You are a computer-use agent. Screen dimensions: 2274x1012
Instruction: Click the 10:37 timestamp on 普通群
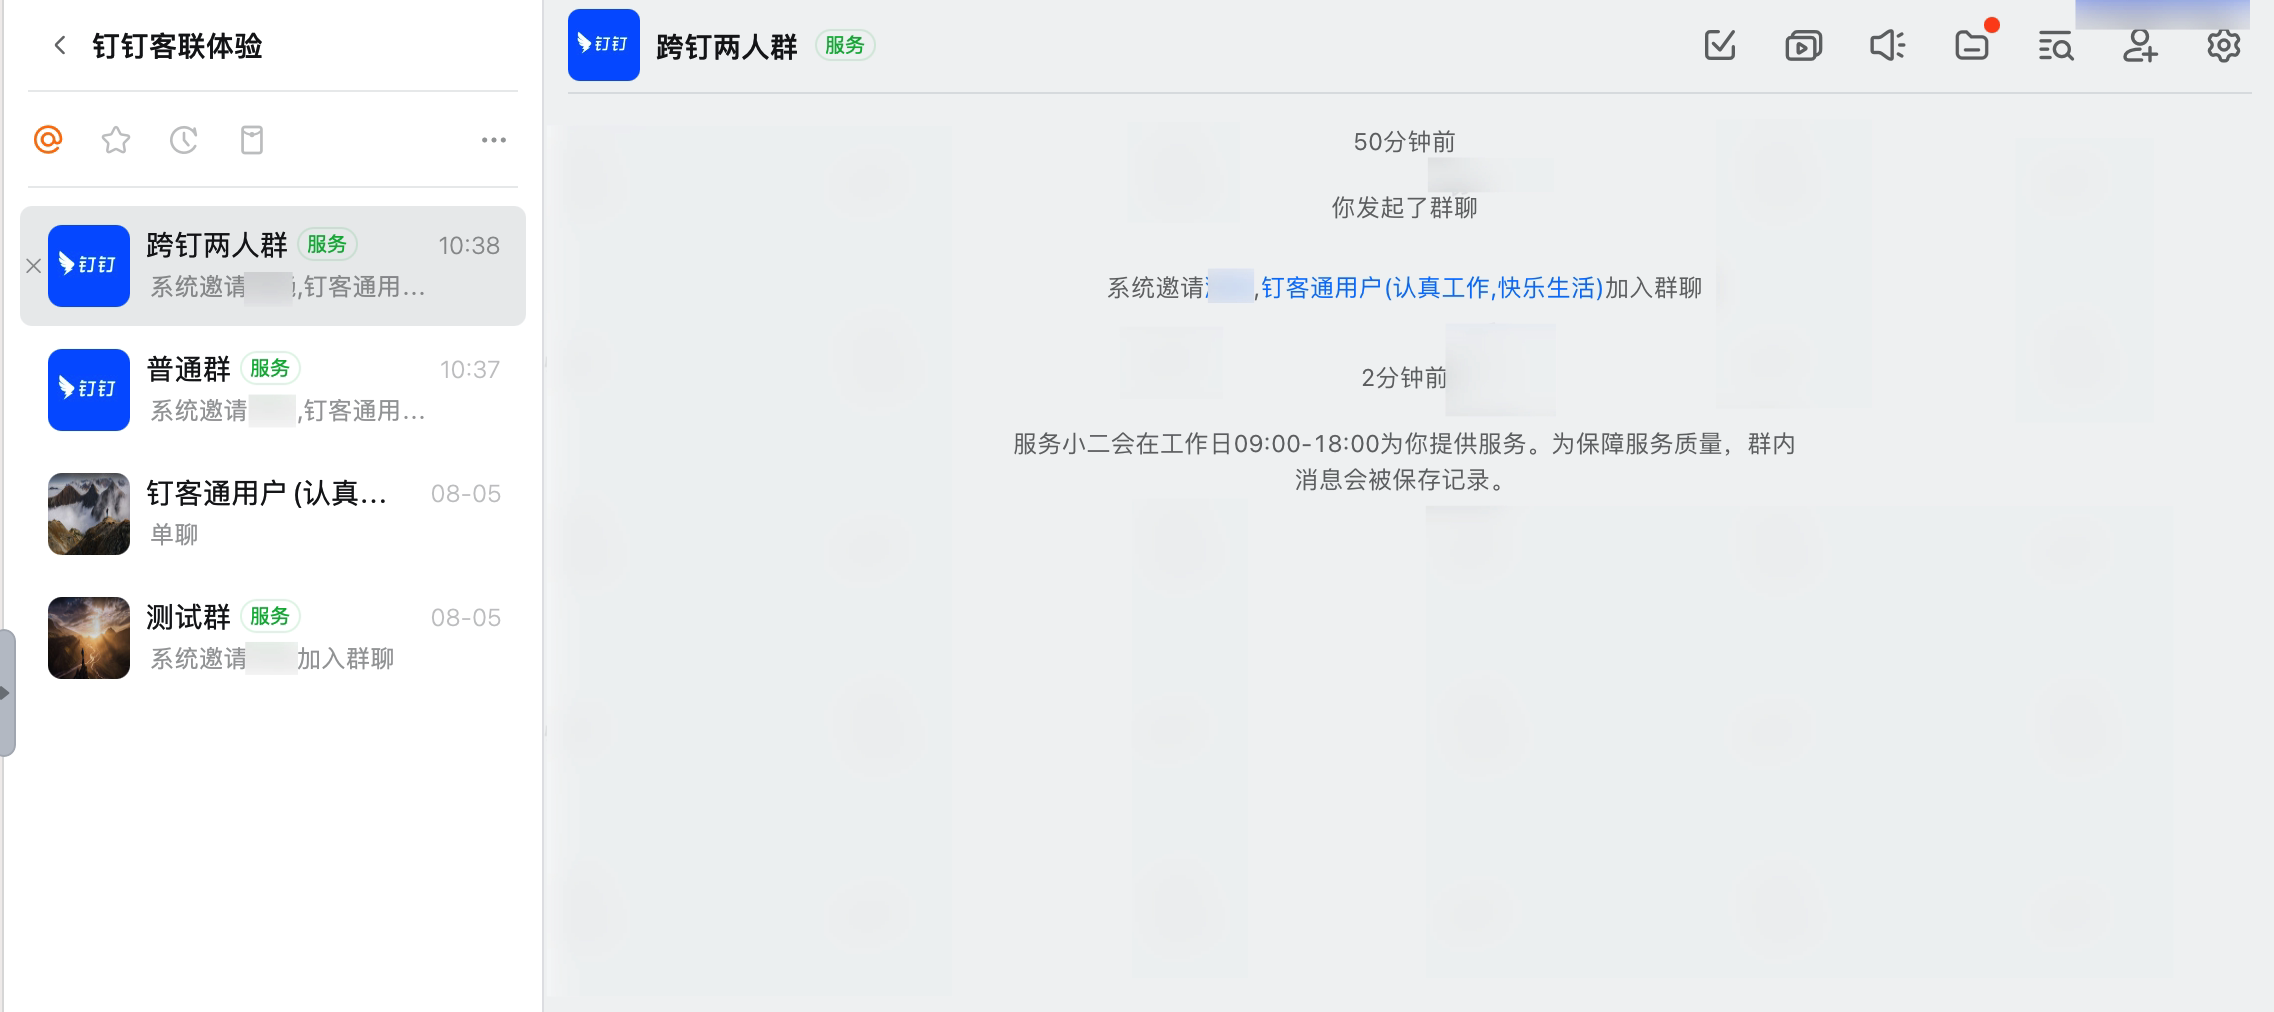point(470,370)
